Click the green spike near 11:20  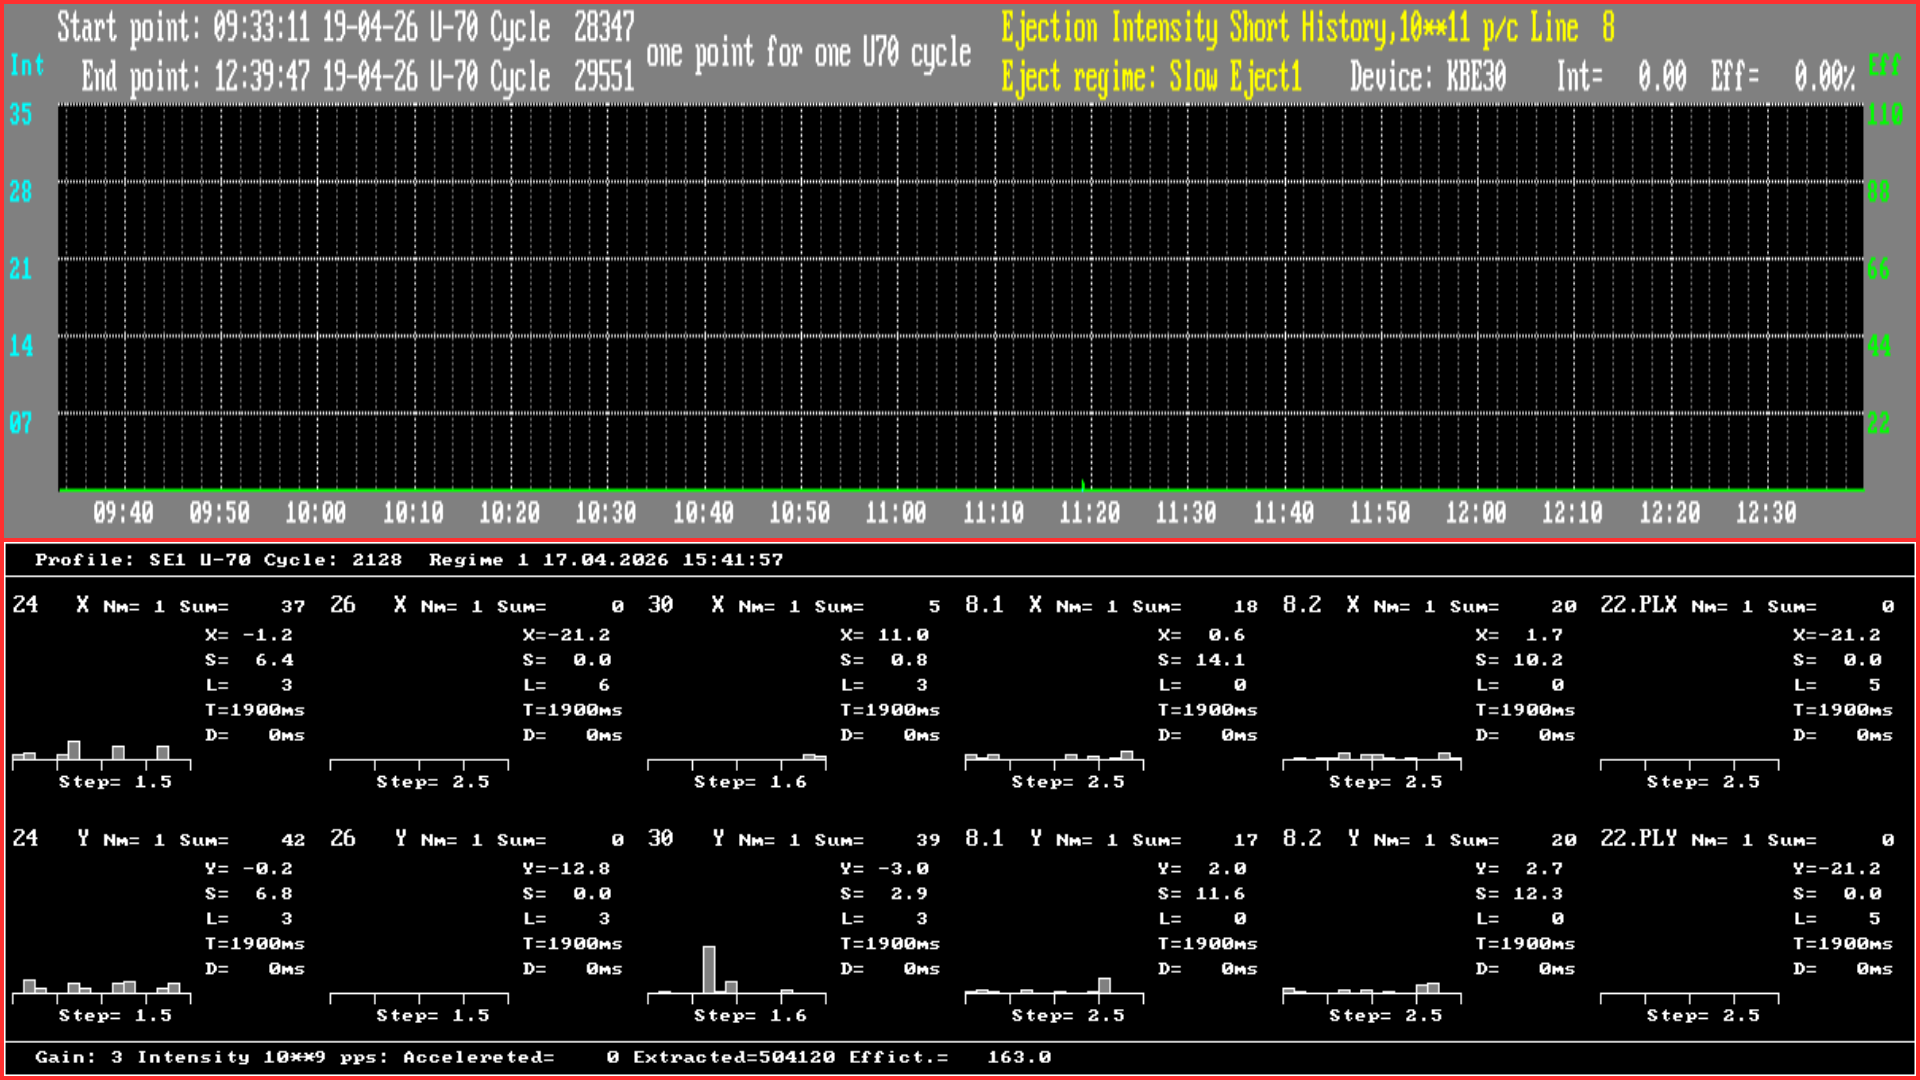1083,486
